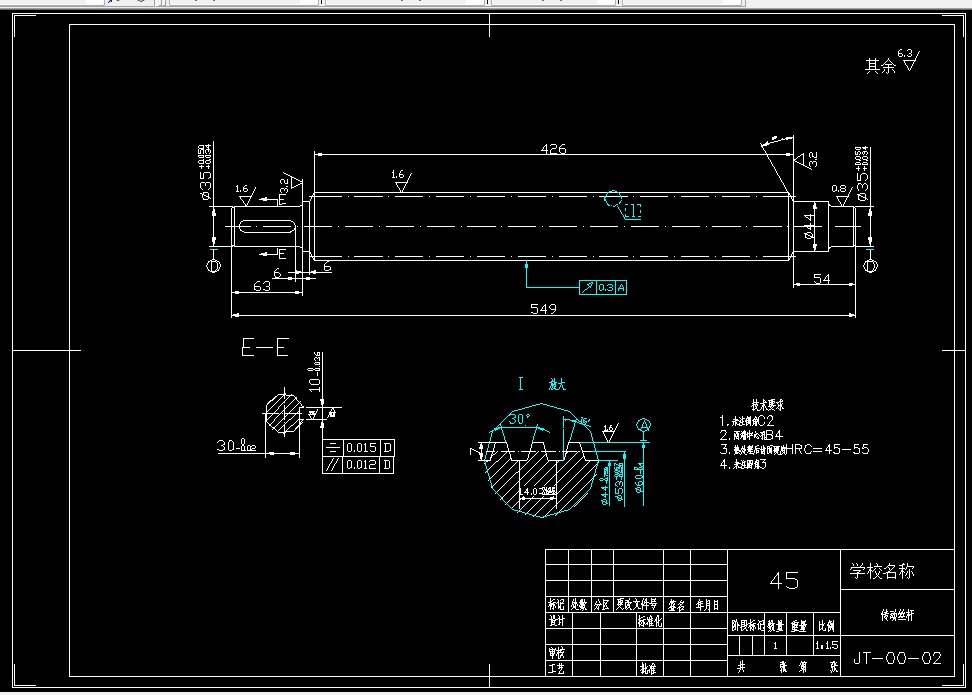Select the ø60 diameter dimension in detail view

coord(639,477)
